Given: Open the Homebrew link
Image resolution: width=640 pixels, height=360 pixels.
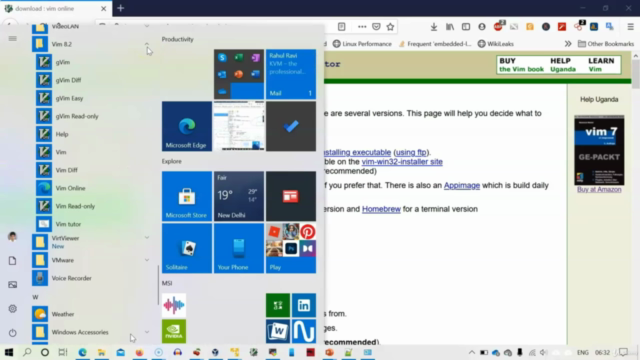Looking at the screenshot, I should [381, 209].
